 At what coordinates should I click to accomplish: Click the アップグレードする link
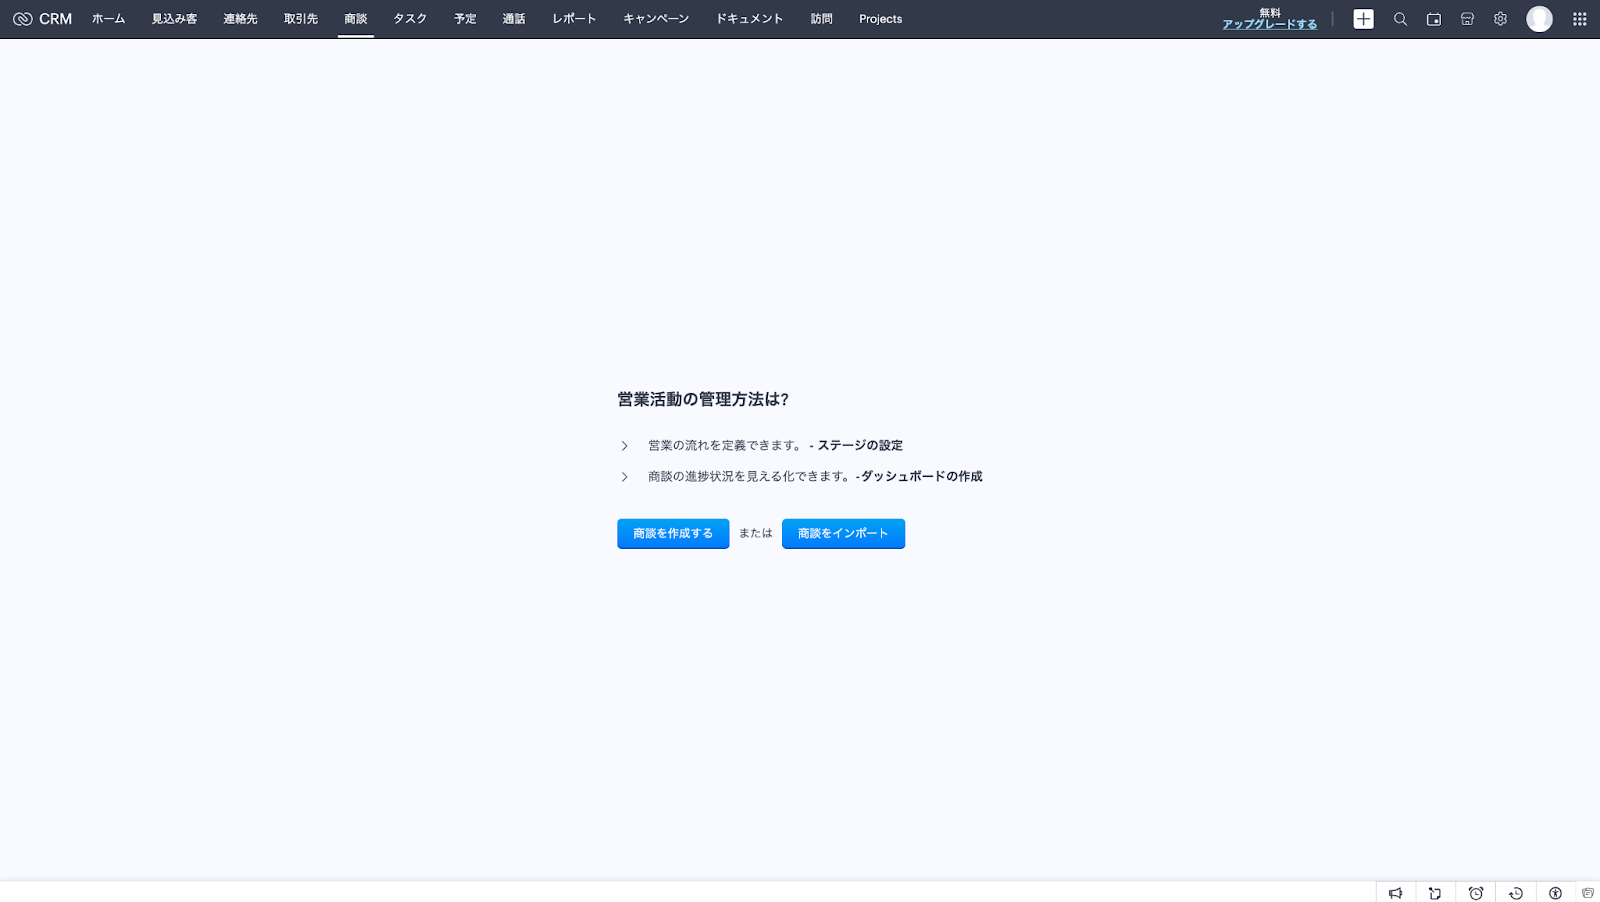pyautogui.click(x=1270, y=24)
